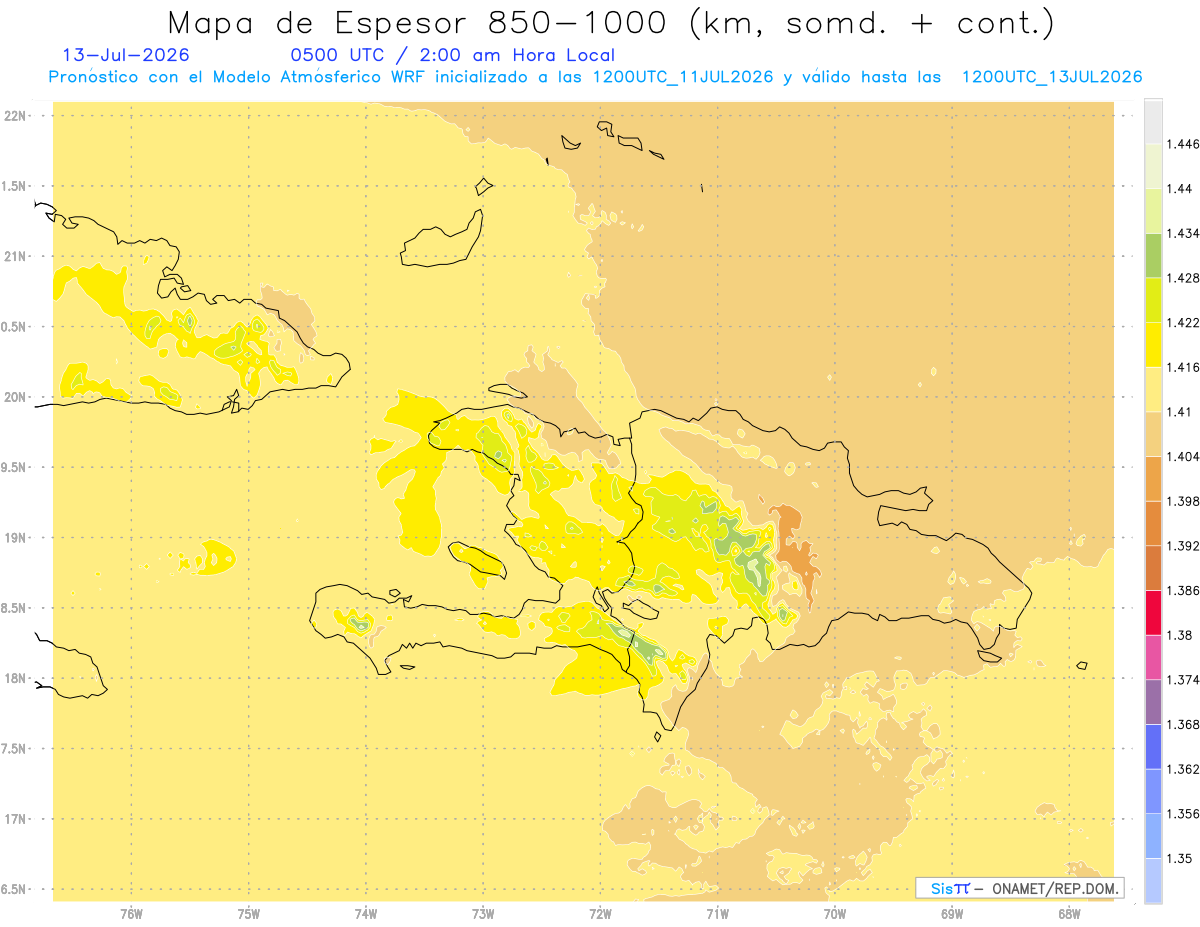Click the longitude tick label '74W'
The height and width of the screenshot is (927, 1200).
365,914
